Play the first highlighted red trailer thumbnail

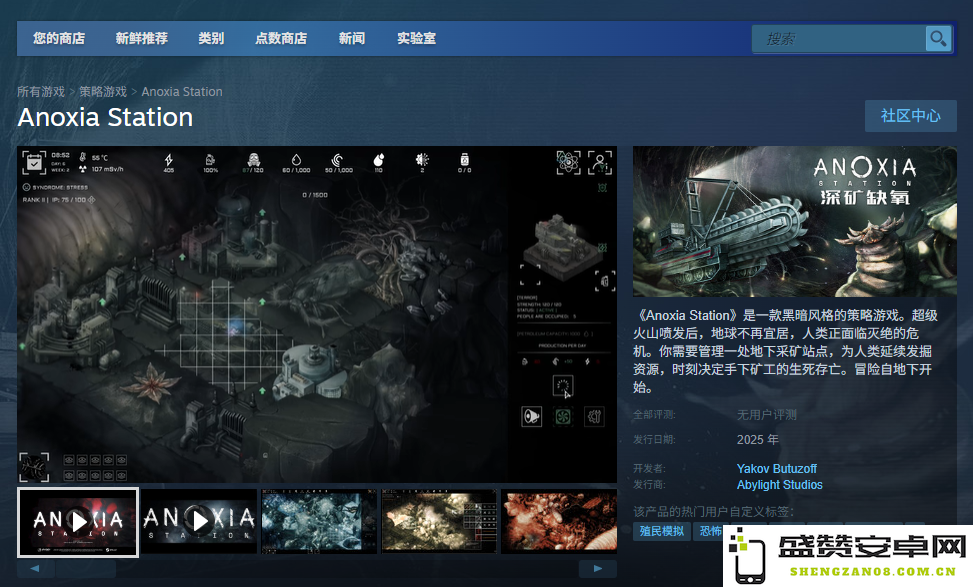[x=78, y=522]
